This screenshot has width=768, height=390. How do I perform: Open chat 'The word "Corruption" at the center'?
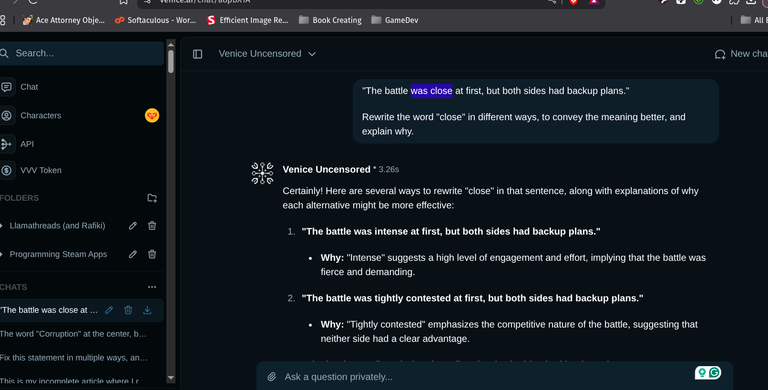[x=73, y=334]
